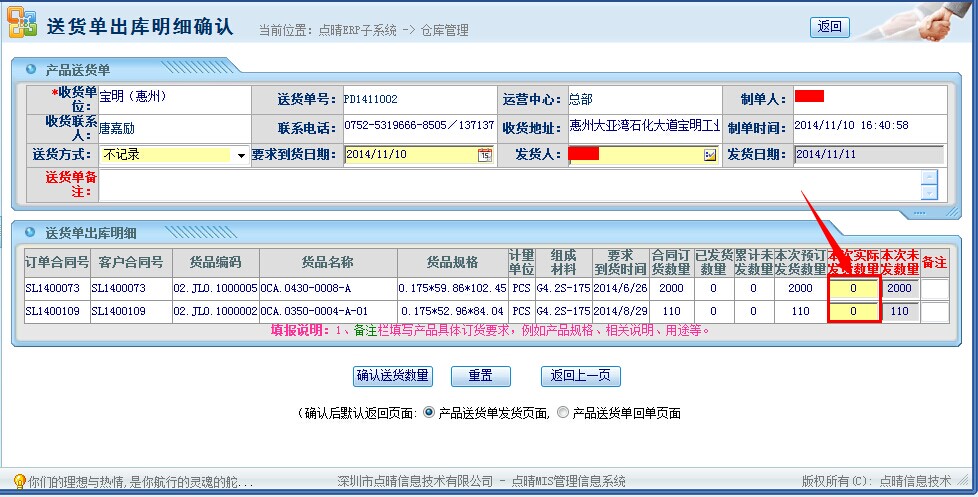Click scroll-down arrow of 送货单备注 box
Image resolution: width=978 pixels, height=497 pixels.
930,192
